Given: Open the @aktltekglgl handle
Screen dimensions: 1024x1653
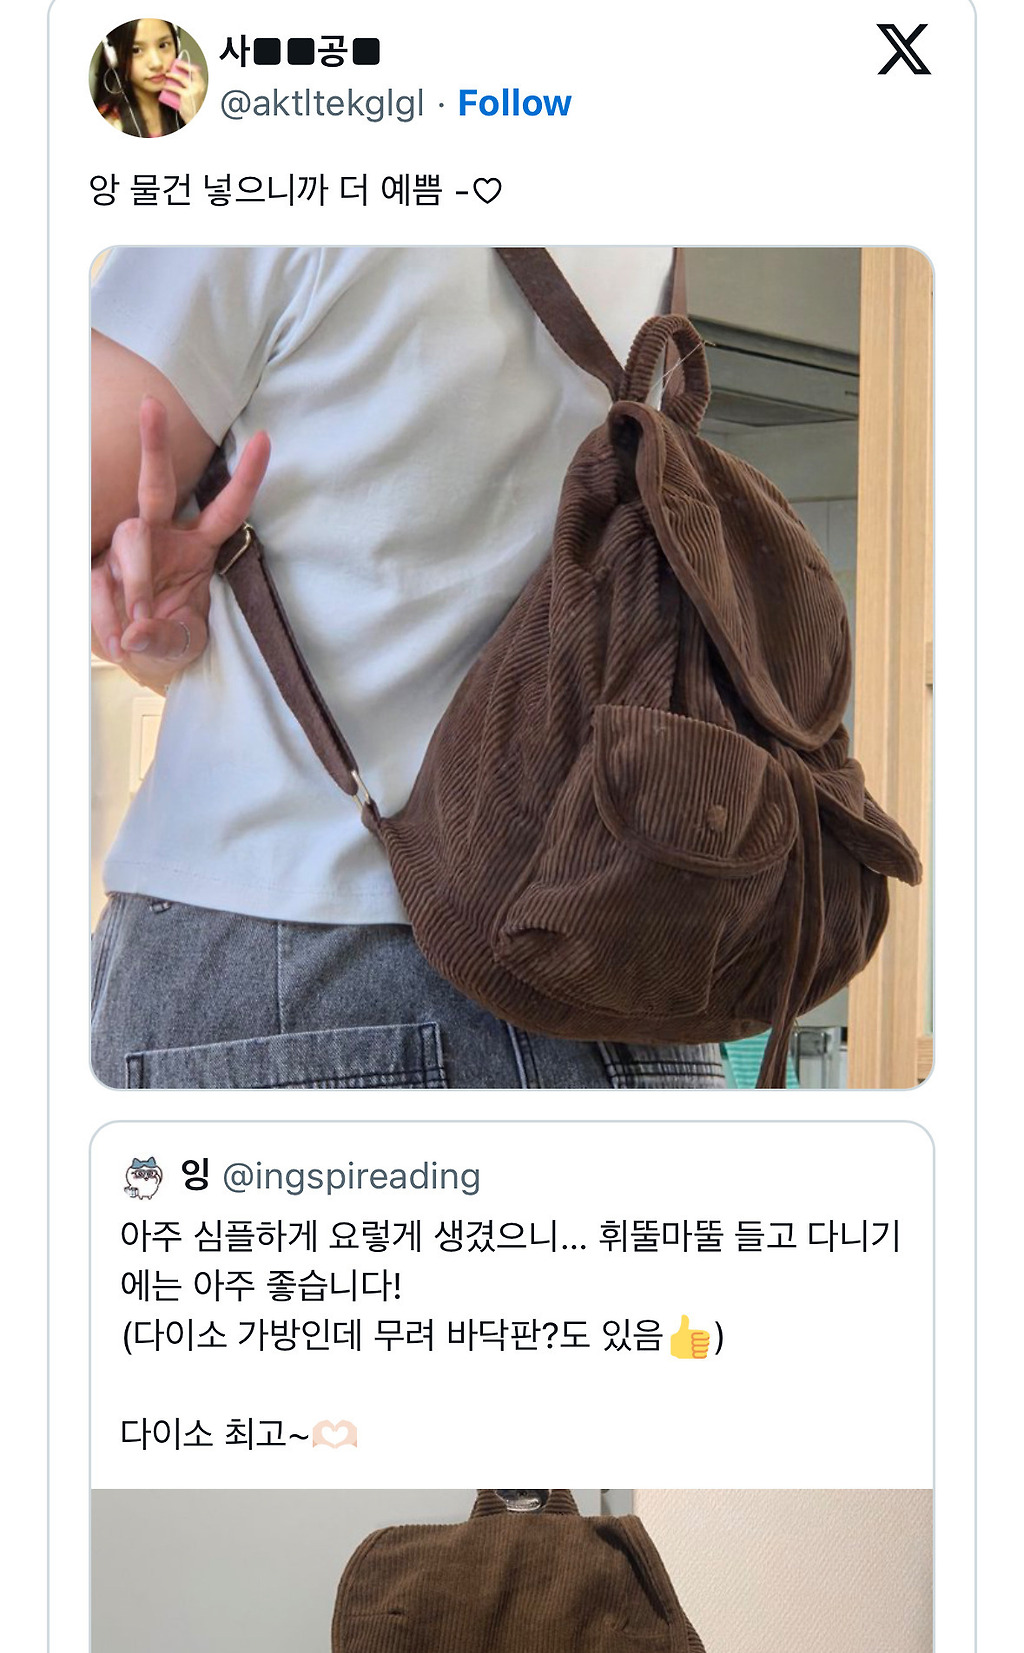Looking at the screenshot, I should [x=321, y=103].
